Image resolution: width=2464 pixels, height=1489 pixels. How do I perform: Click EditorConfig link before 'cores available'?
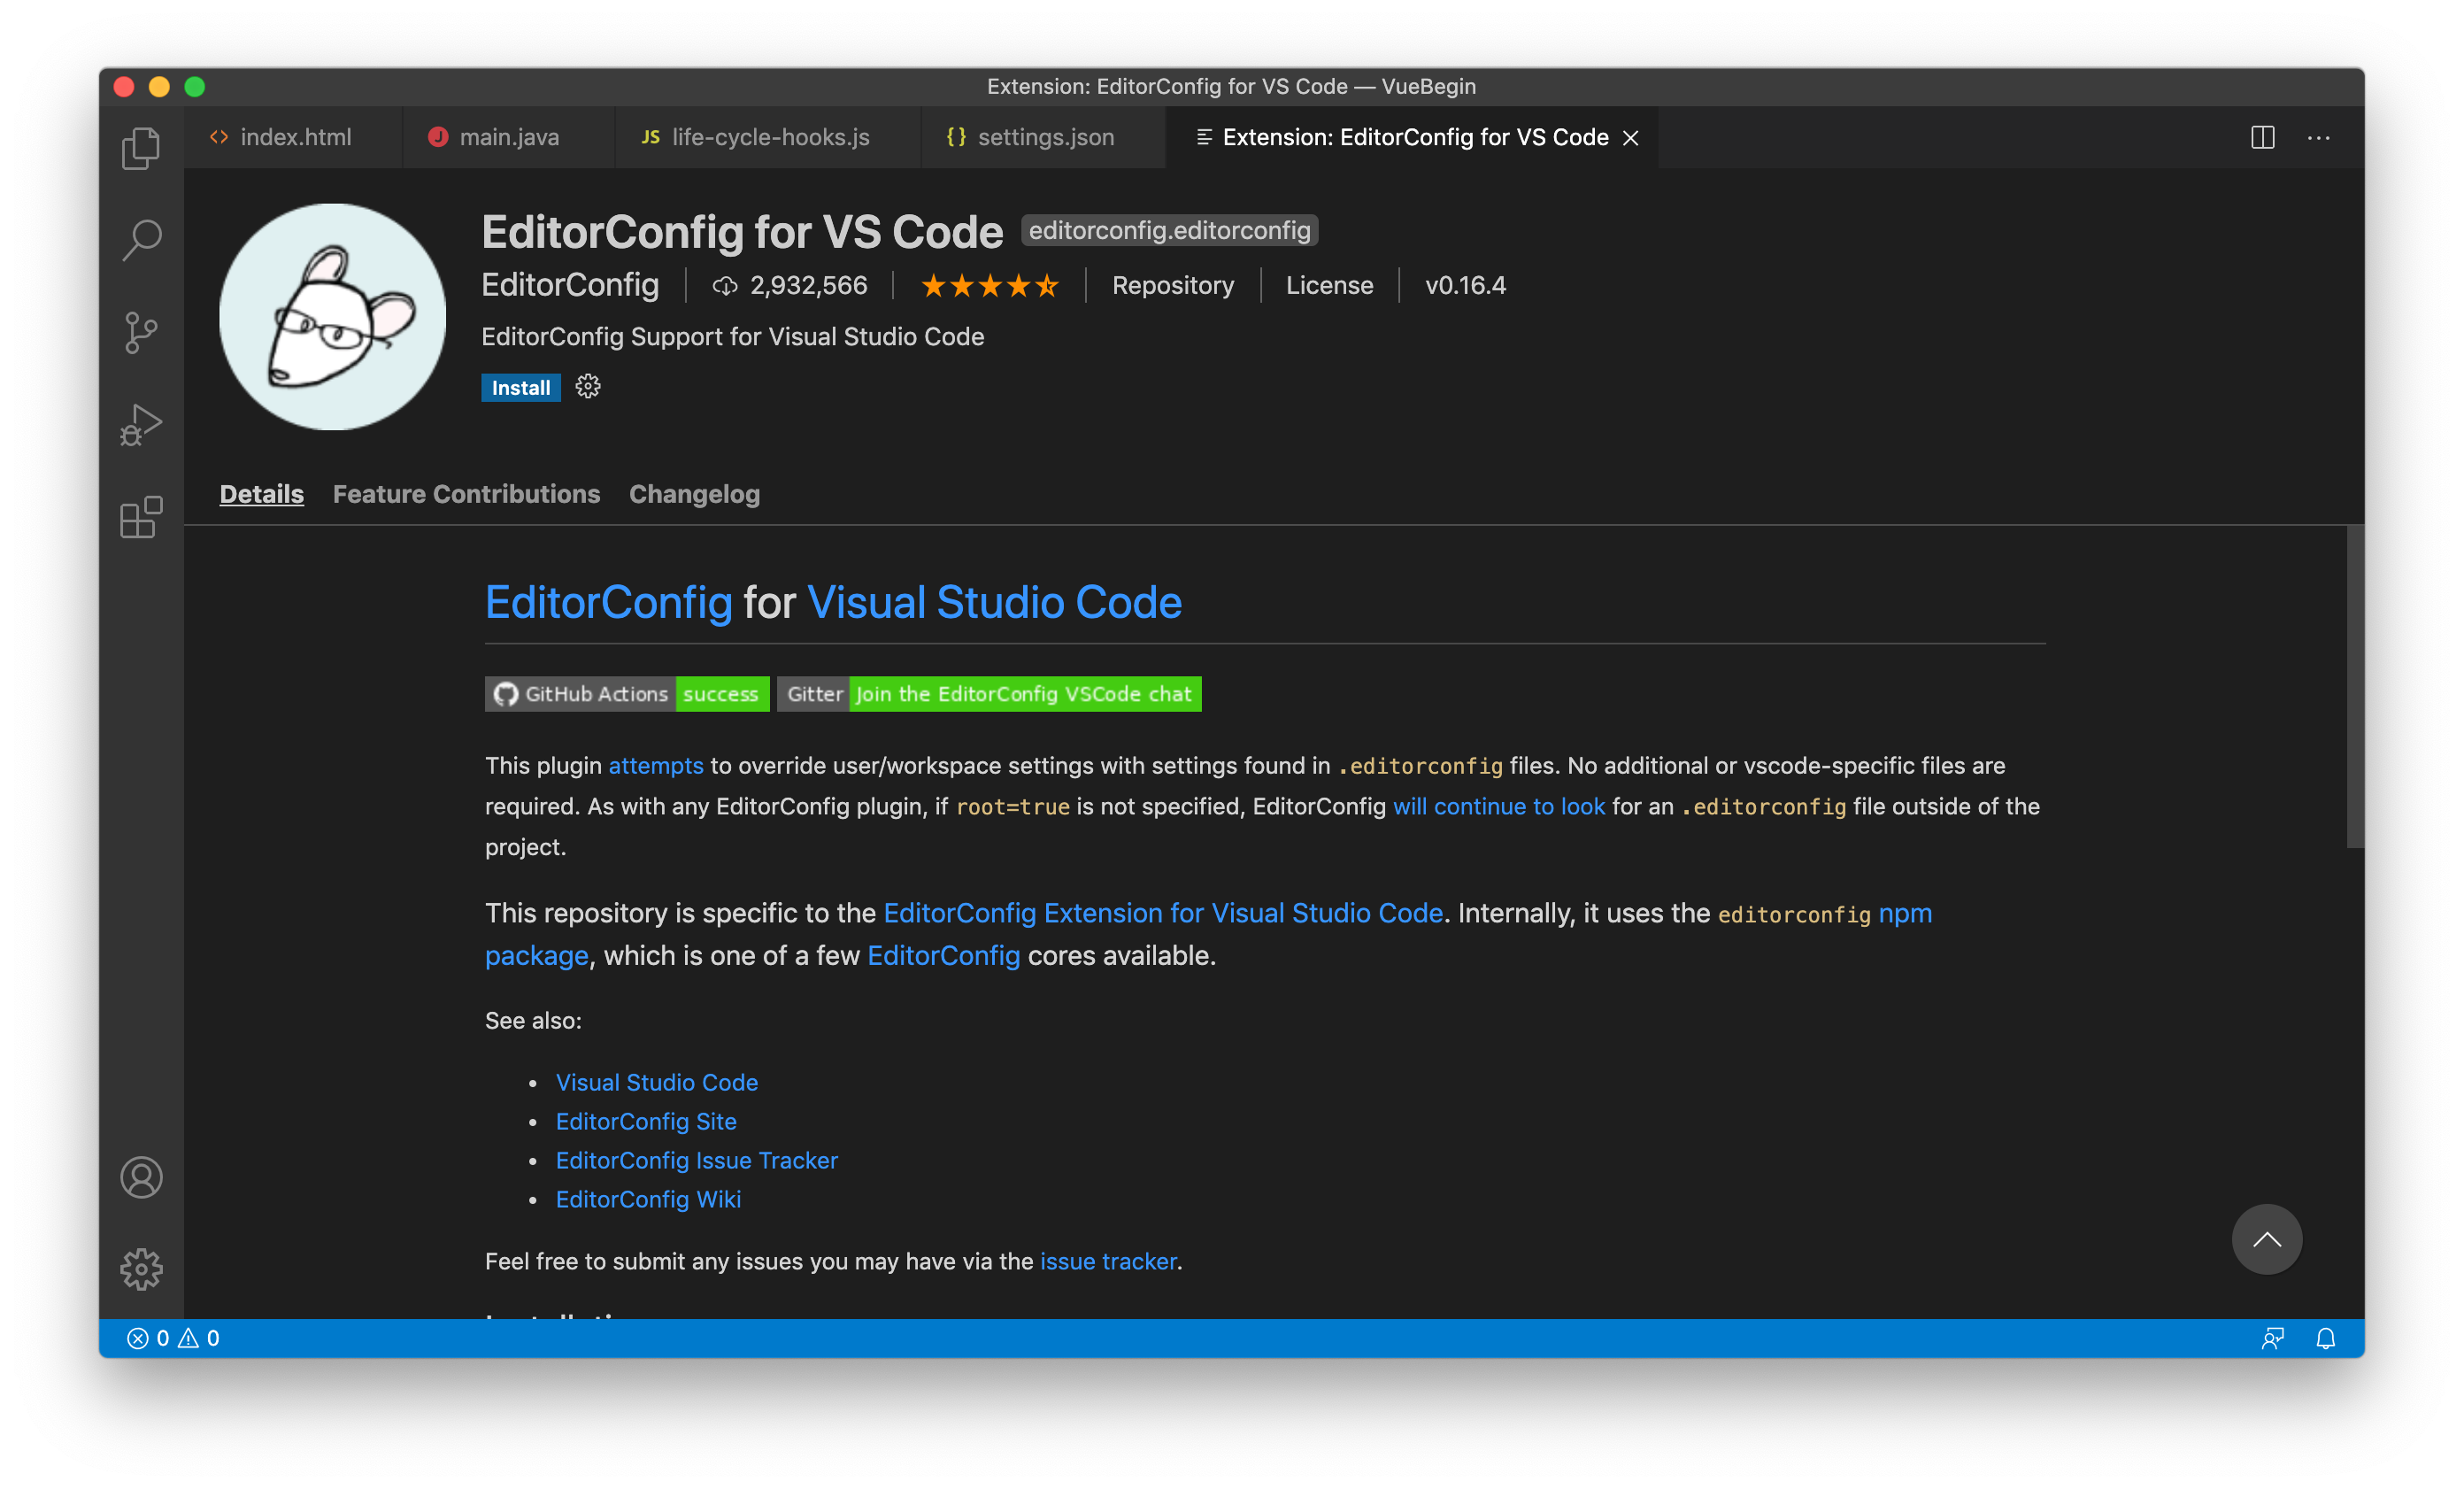(943, 955)
